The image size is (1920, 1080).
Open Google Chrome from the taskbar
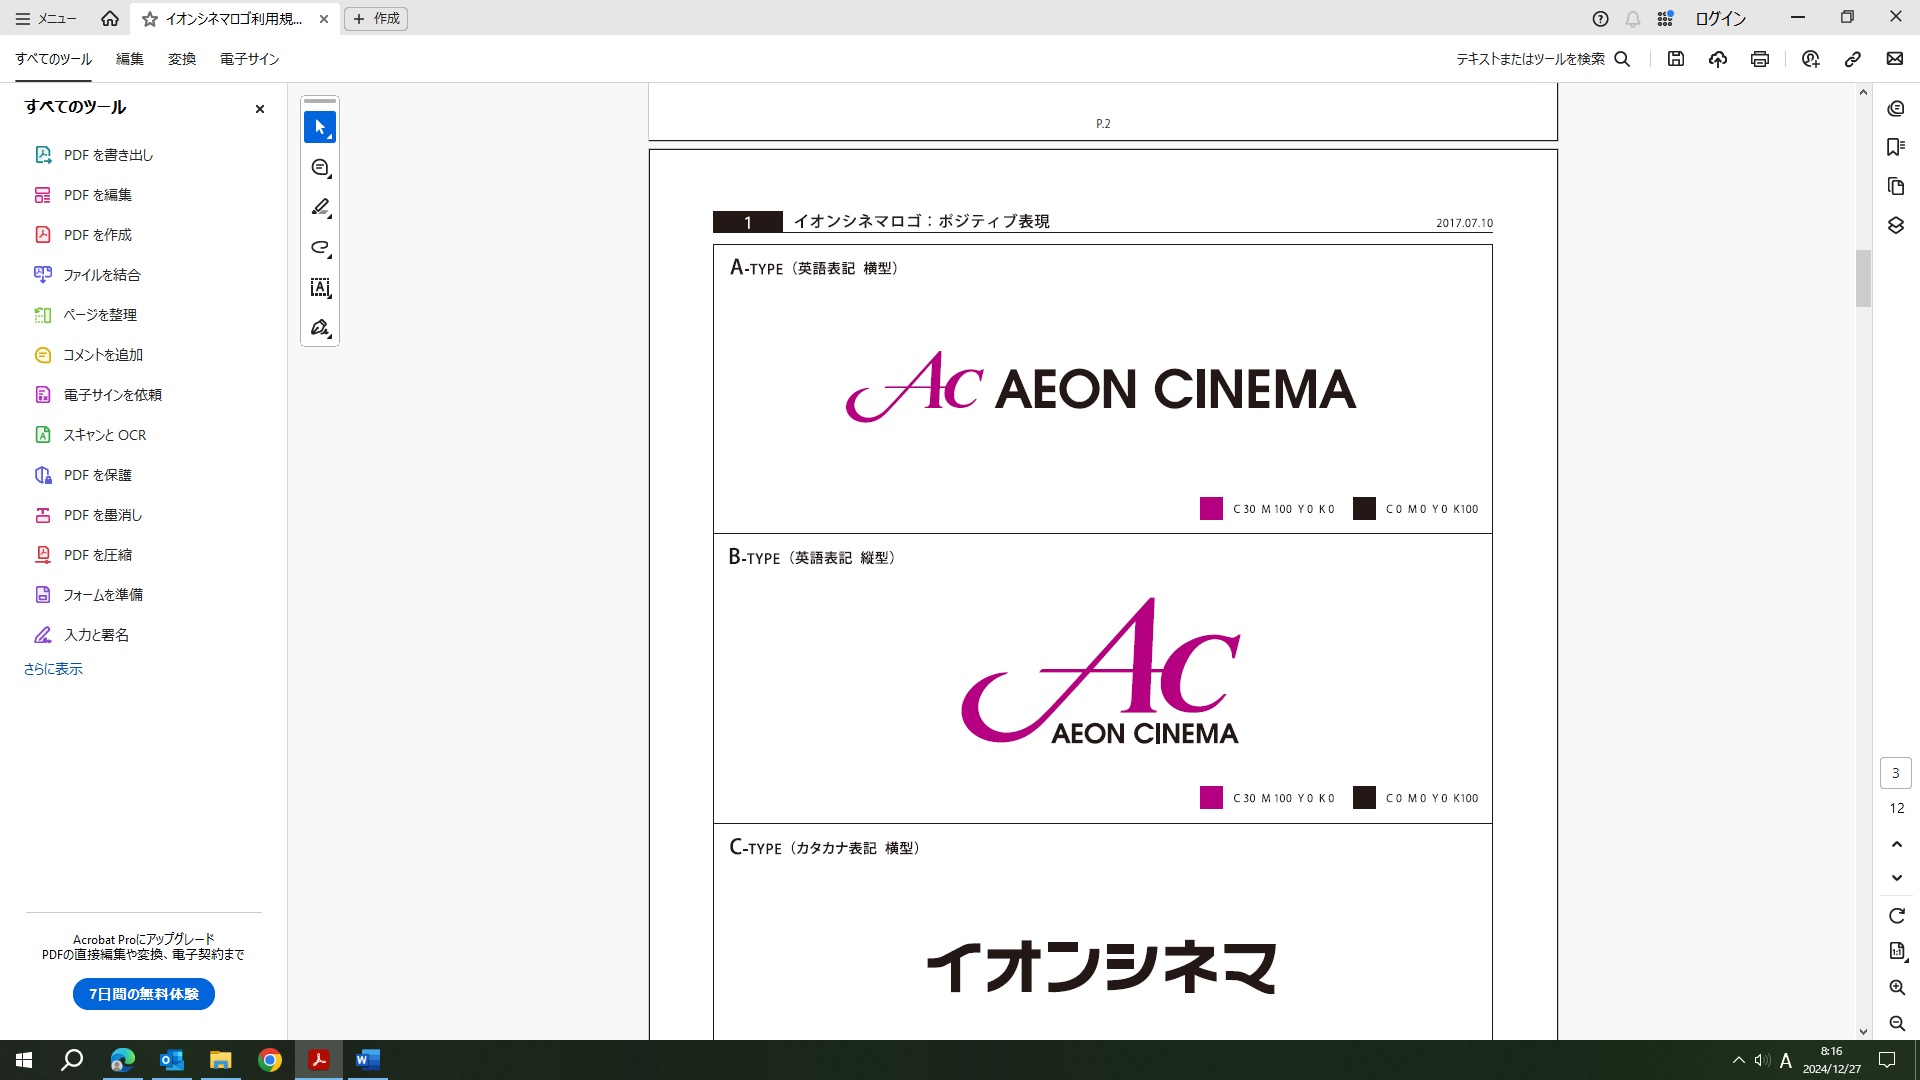point(270,1060)
